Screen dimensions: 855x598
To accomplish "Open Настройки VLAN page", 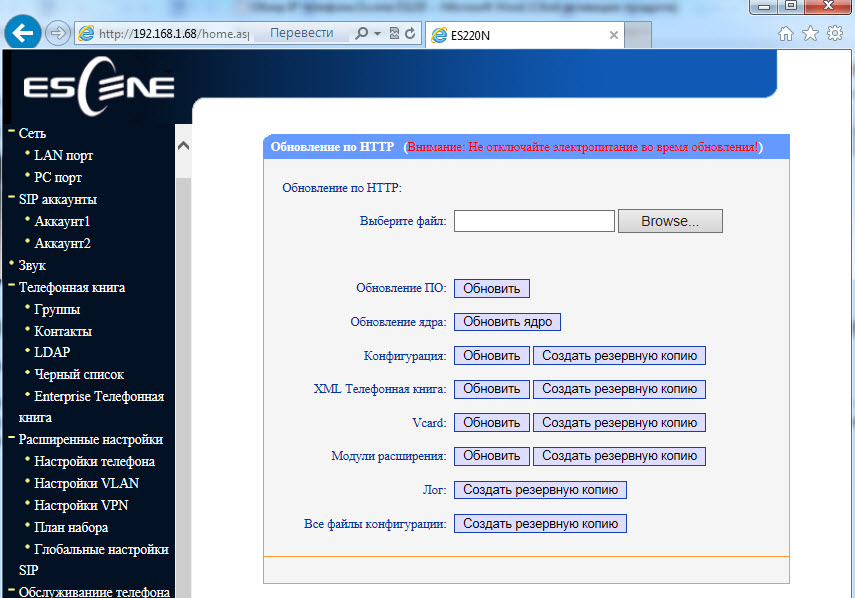I will [87, 484].
